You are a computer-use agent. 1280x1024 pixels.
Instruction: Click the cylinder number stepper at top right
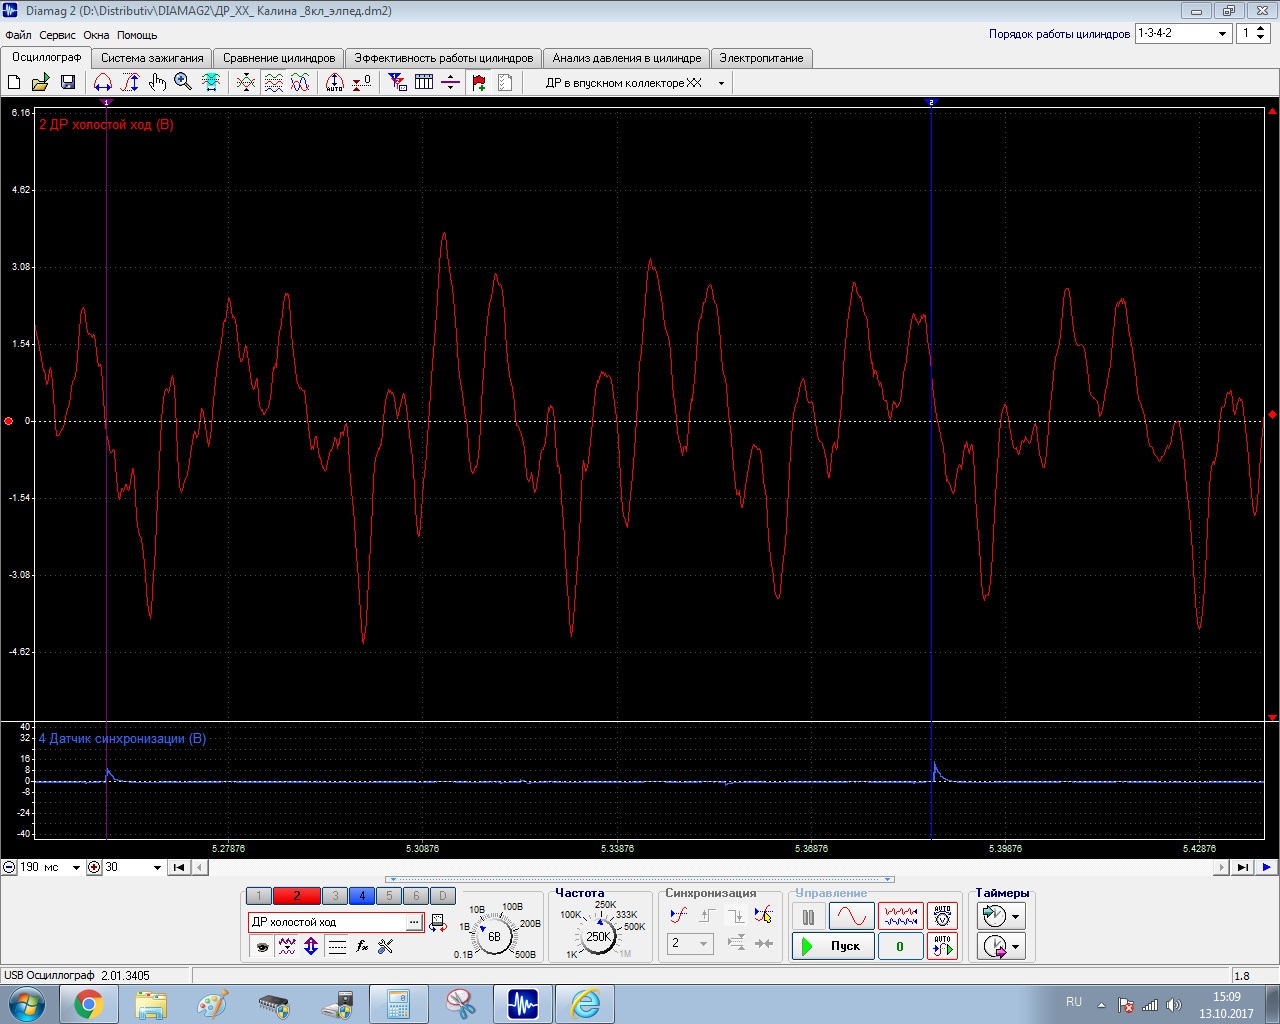pyautogui.click(x=1261, y=33)
